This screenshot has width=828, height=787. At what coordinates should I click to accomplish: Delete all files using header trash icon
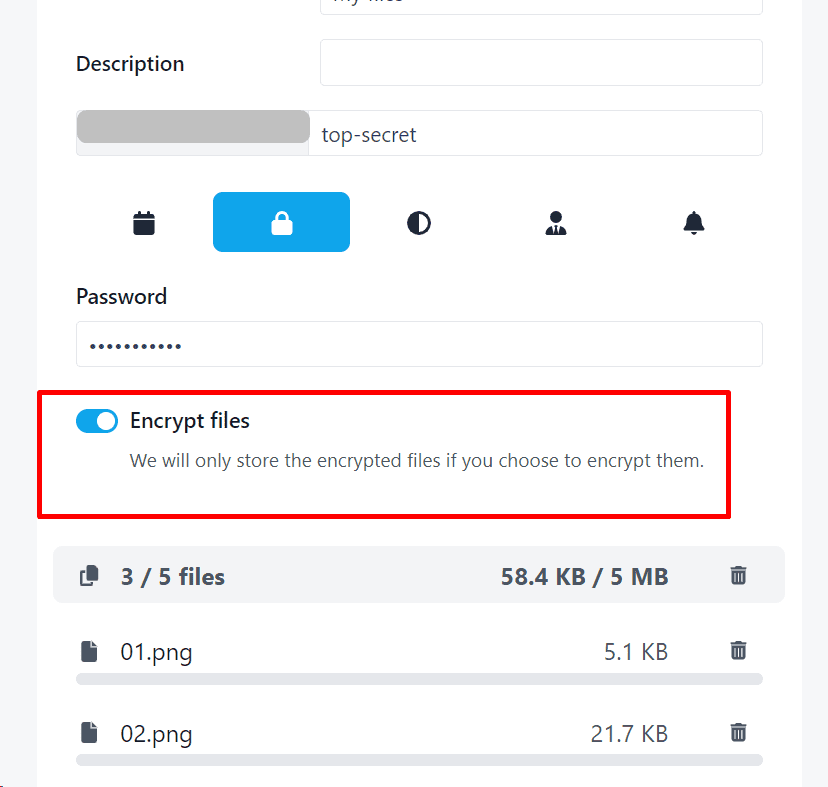point(738,575)
